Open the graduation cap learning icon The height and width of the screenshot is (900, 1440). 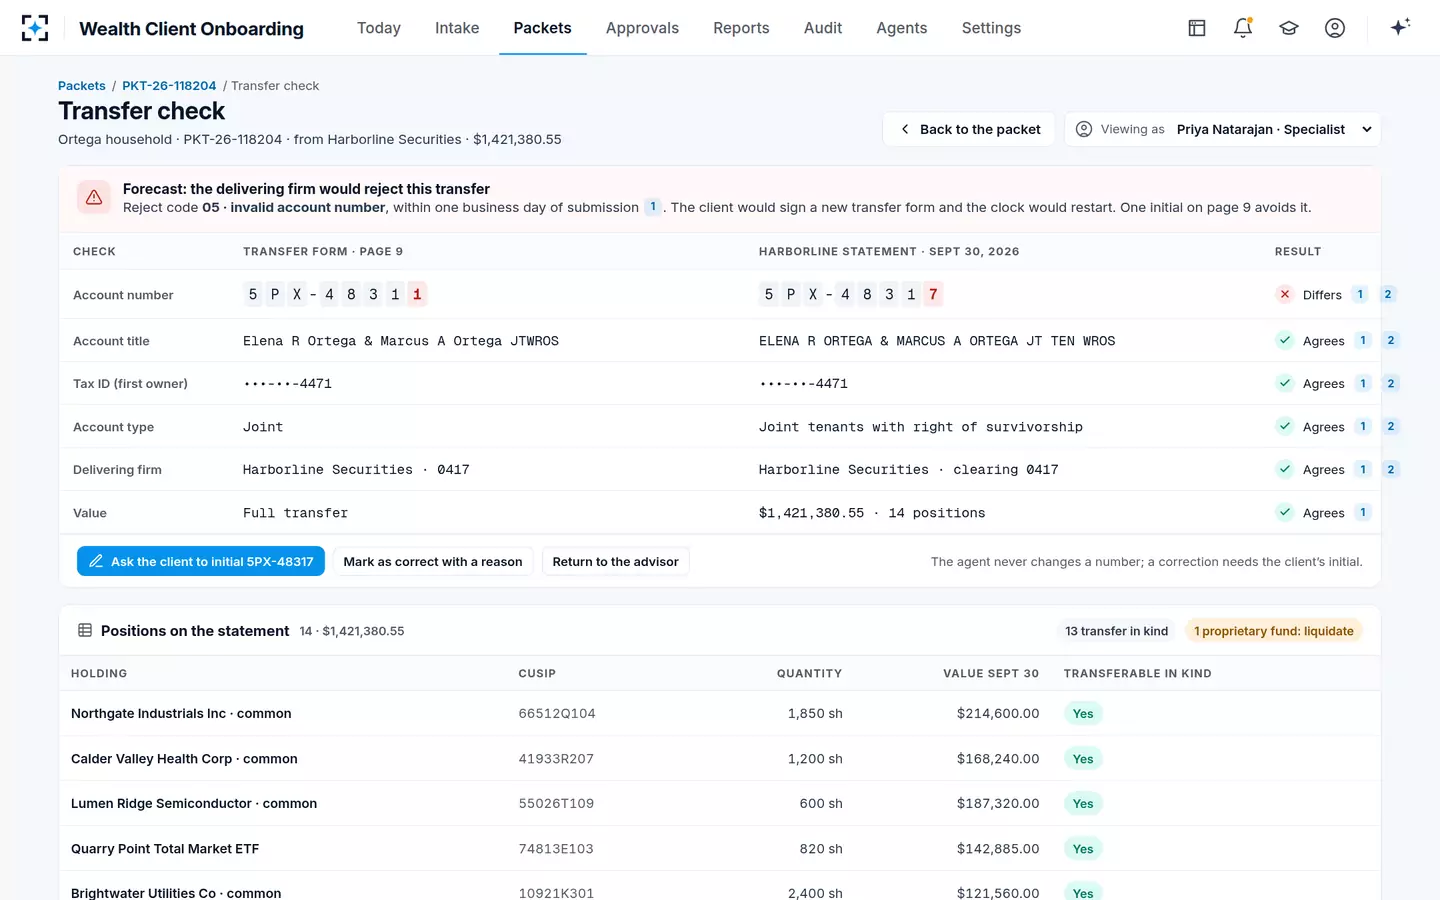click(x=1289, y=28)
